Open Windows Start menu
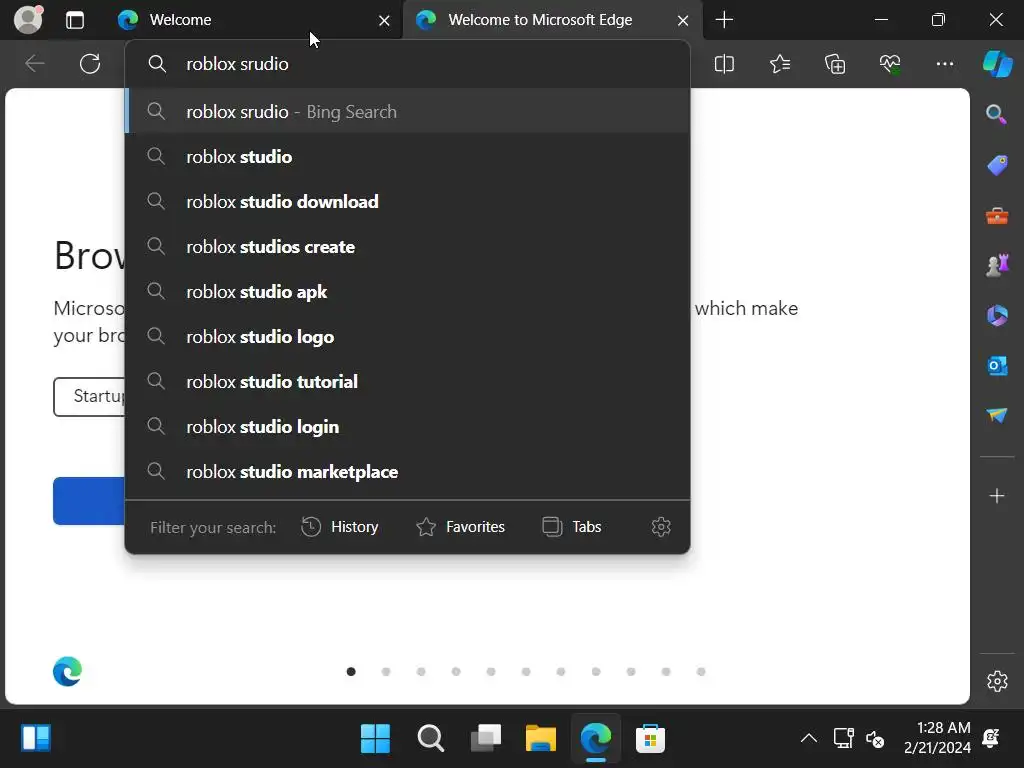This screenshot has height=768, width=1024. pos(376,739)
